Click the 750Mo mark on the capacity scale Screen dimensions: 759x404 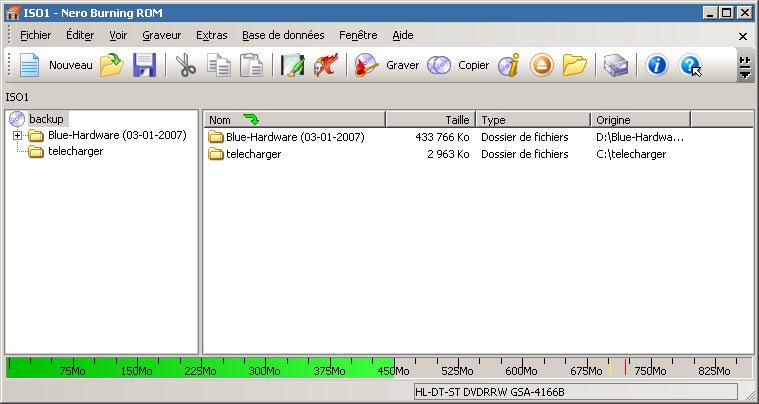pyautogui.click(x=650, y=371)
